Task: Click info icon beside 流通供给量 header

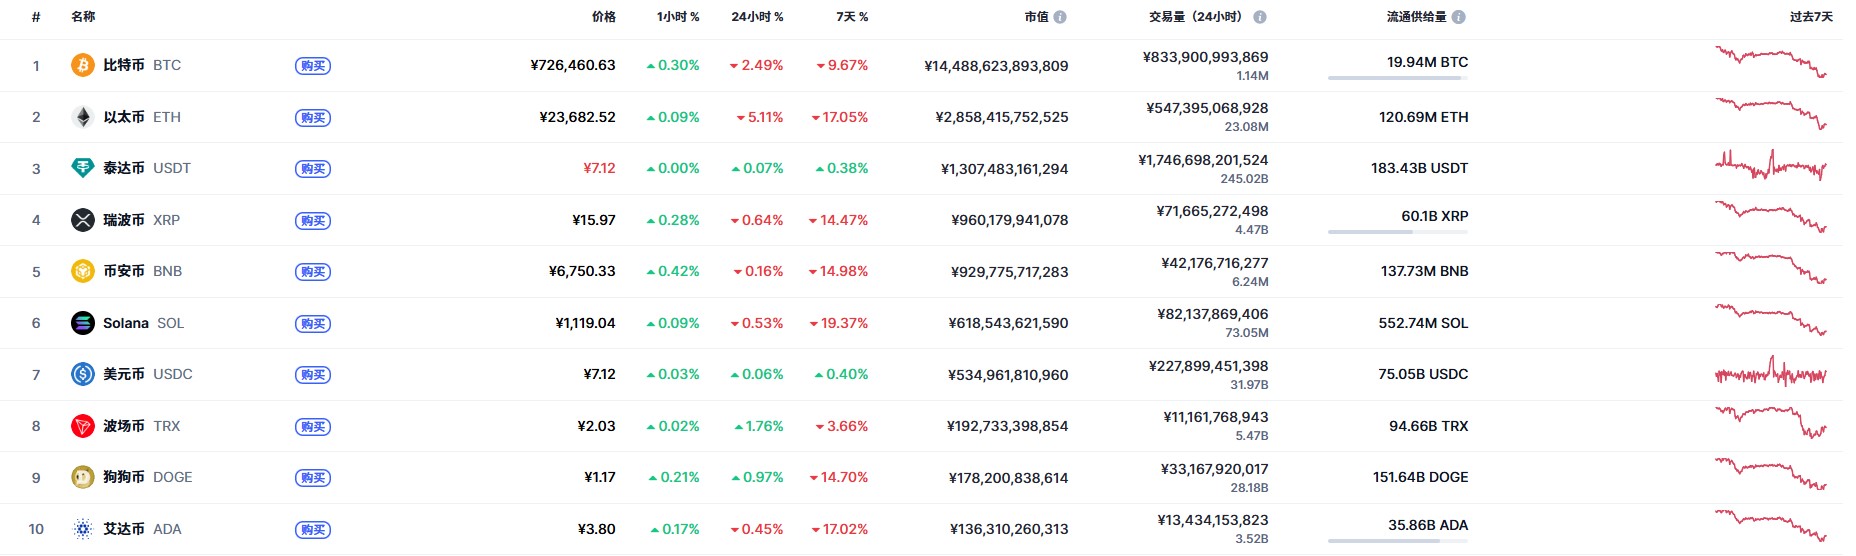Action: [1459, 17]
